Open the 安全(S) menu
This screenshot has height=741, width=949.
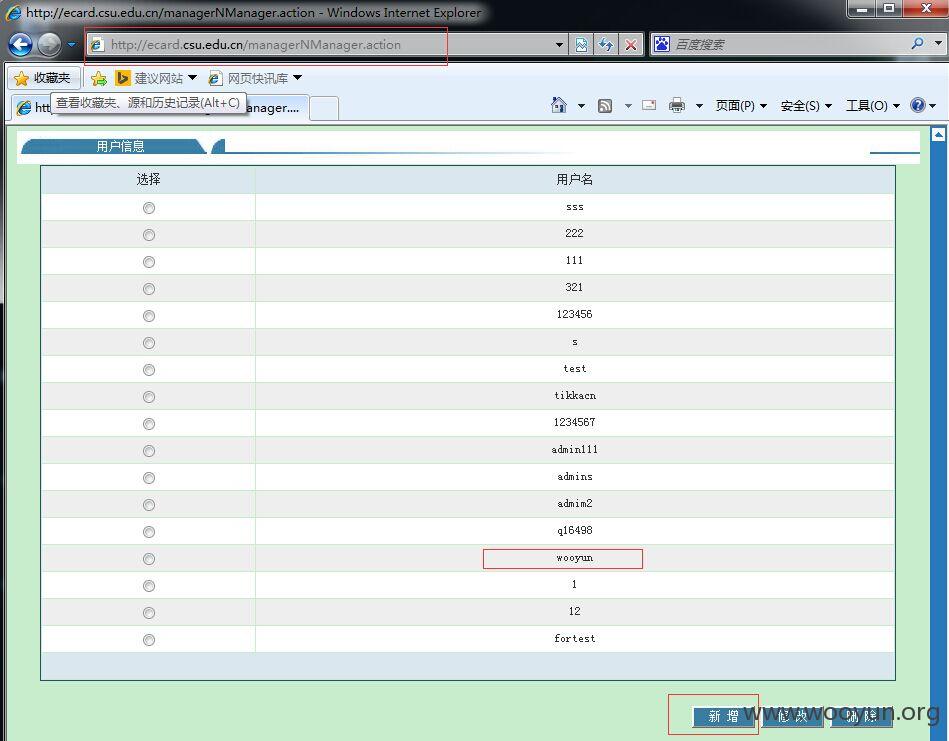806,106
